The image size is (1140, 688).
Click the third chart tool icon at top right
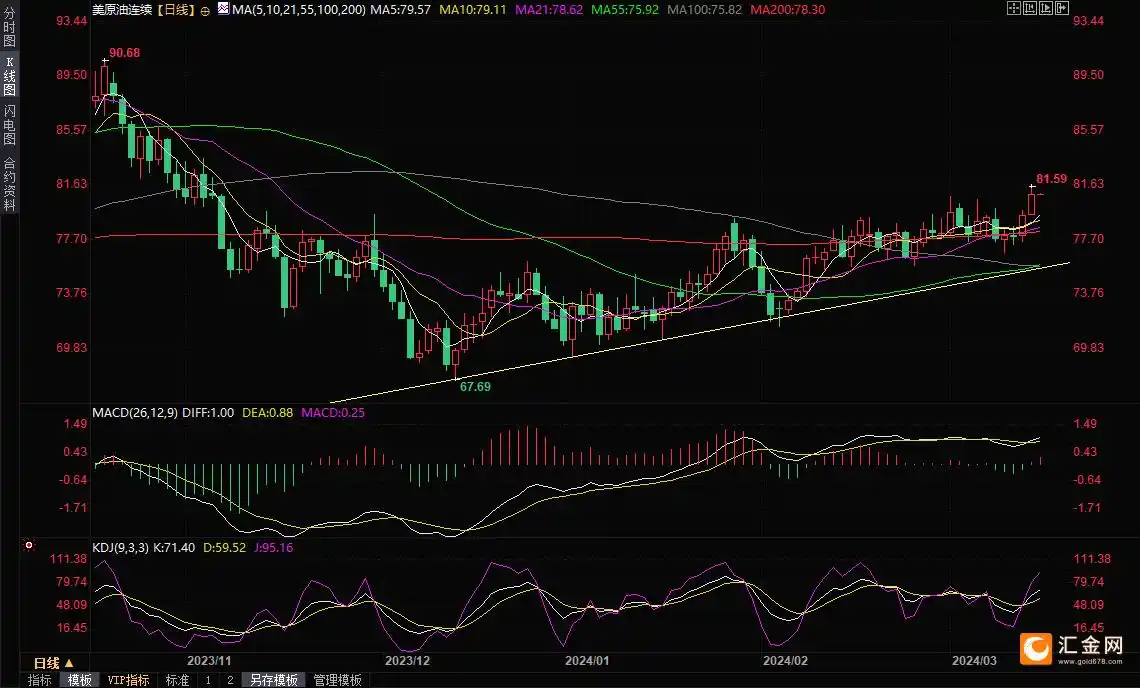[x=1044, y=8]
